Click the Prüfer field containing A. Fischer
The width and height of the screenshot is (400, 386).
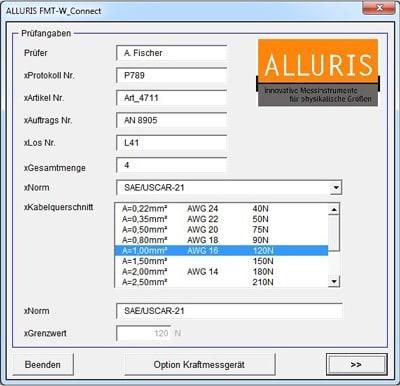click(x=171, y=53)
